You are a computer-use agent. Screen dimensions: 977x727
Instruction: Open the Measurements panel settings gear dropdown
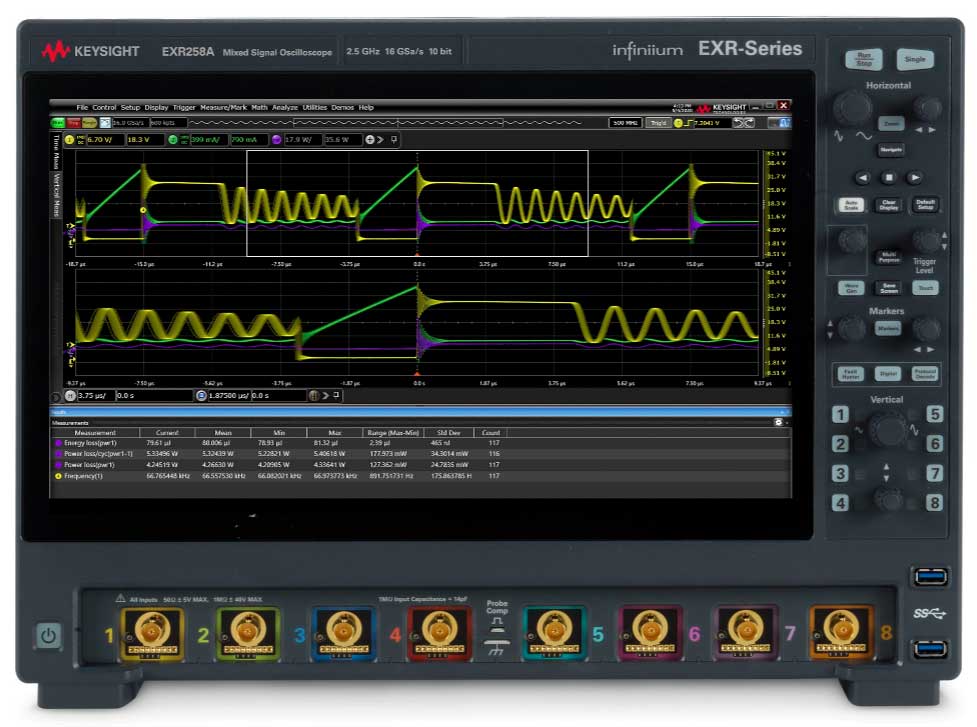[779, 422]
